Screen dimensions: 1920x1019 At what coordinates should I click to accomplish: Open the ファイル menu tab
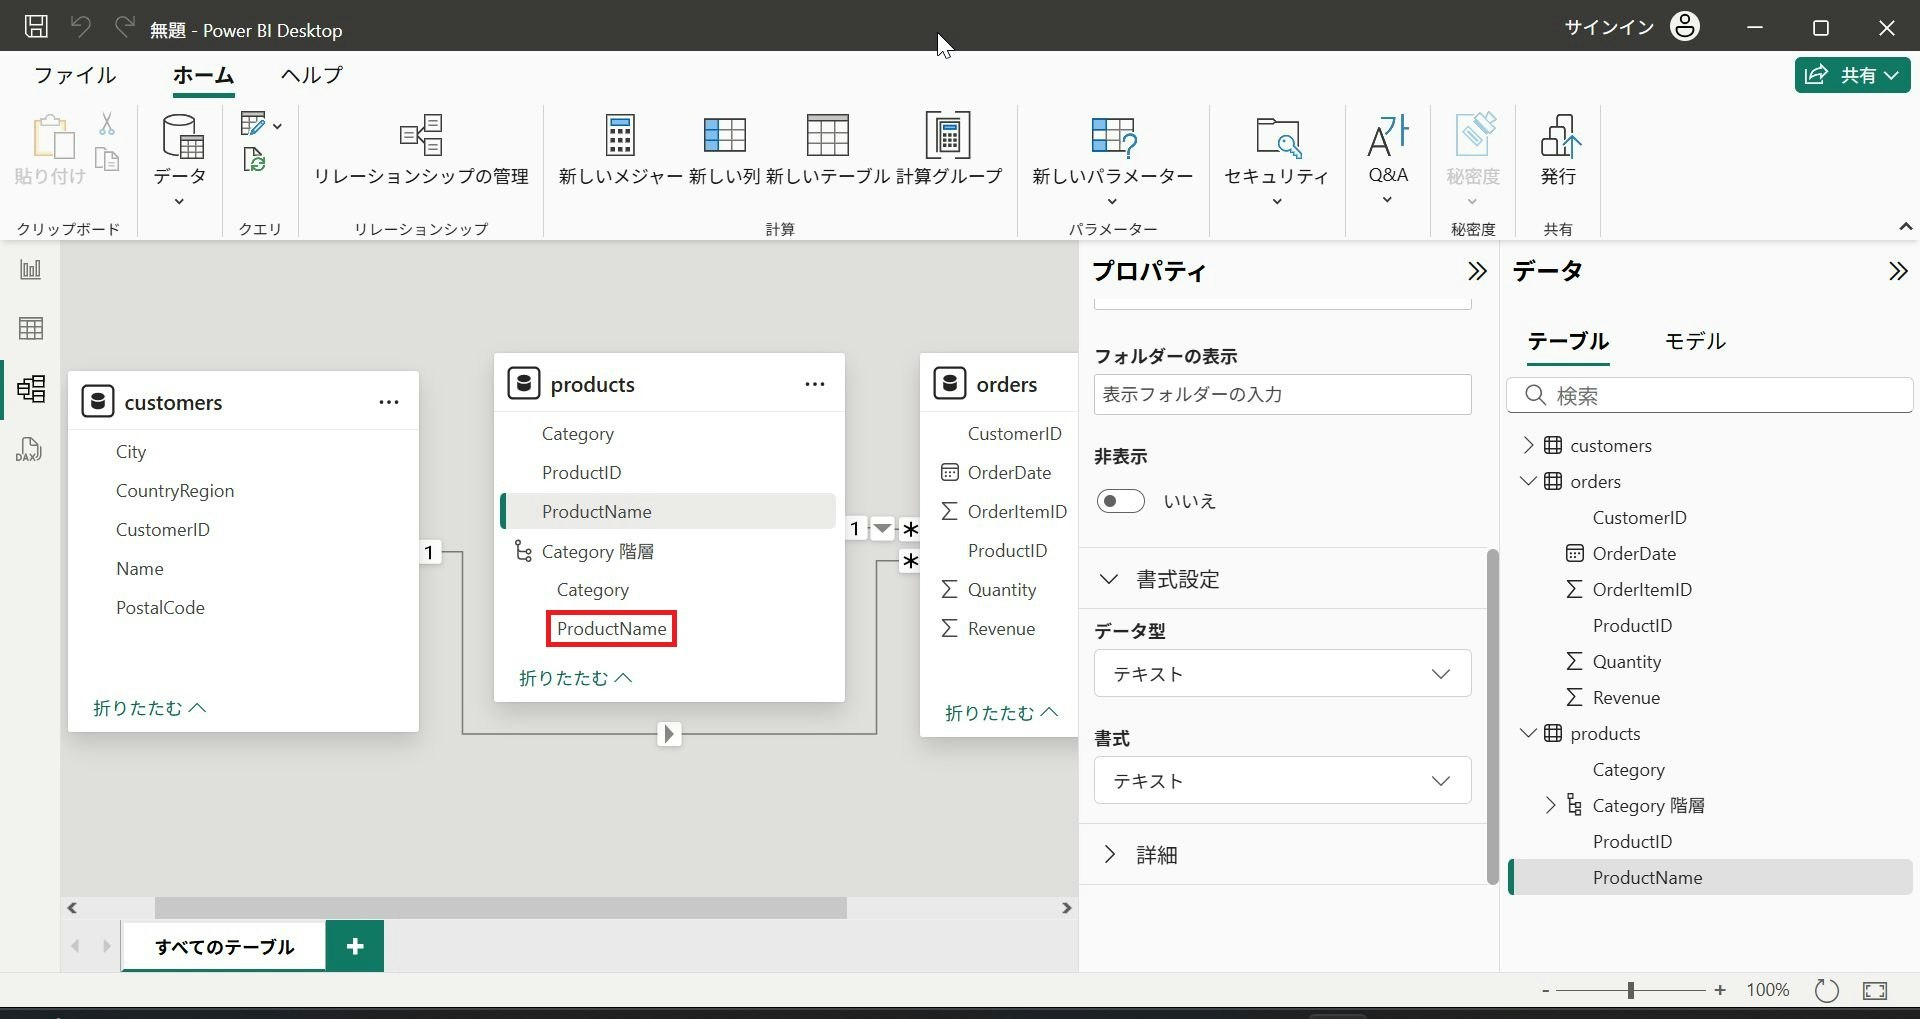[75, 75]
